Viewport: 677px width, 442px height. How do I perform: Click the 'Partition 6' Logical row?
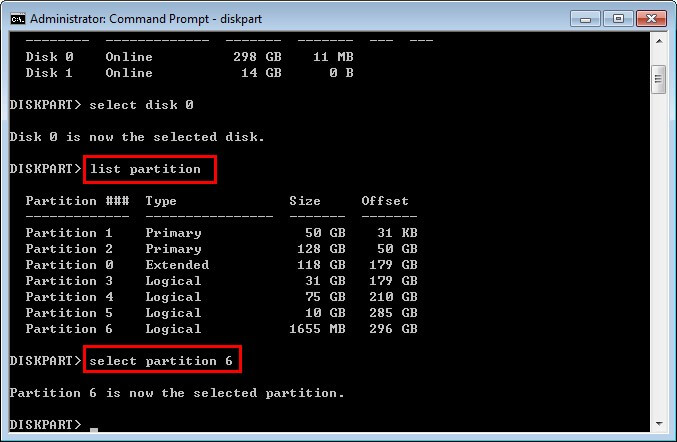220,329
